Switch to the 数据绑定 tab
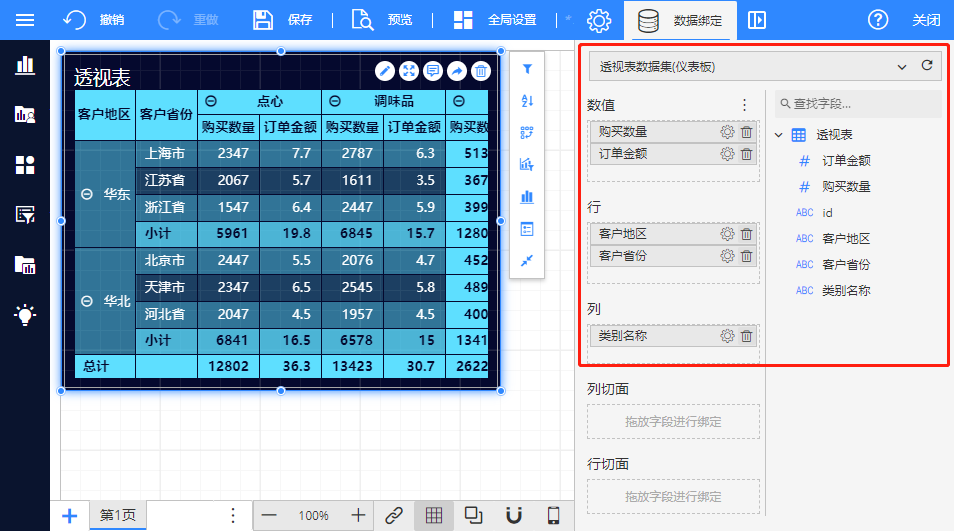 tap(680, 20)
